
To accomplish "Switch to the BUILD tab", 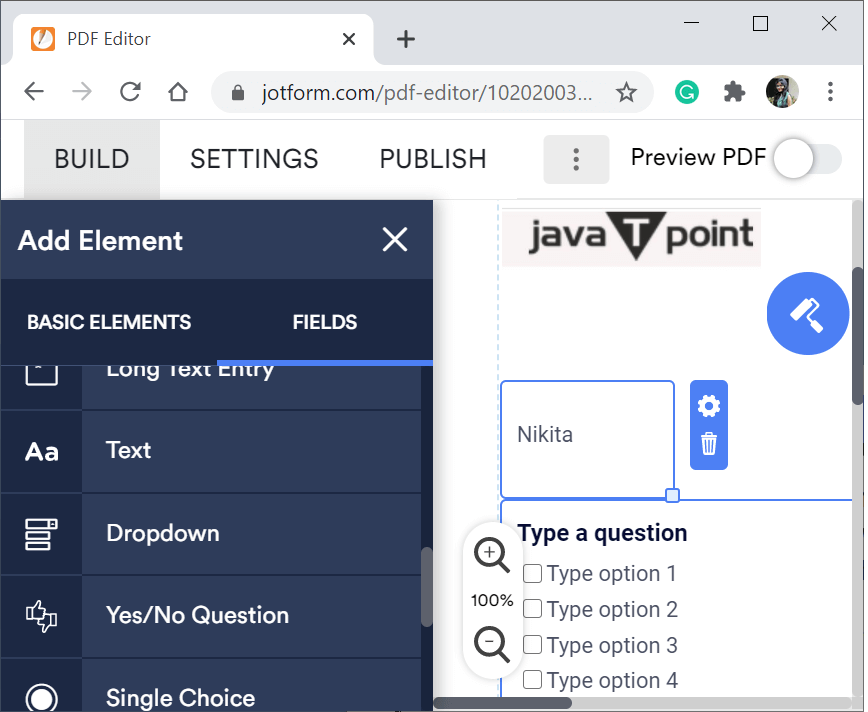I will (x=92, y=159).
